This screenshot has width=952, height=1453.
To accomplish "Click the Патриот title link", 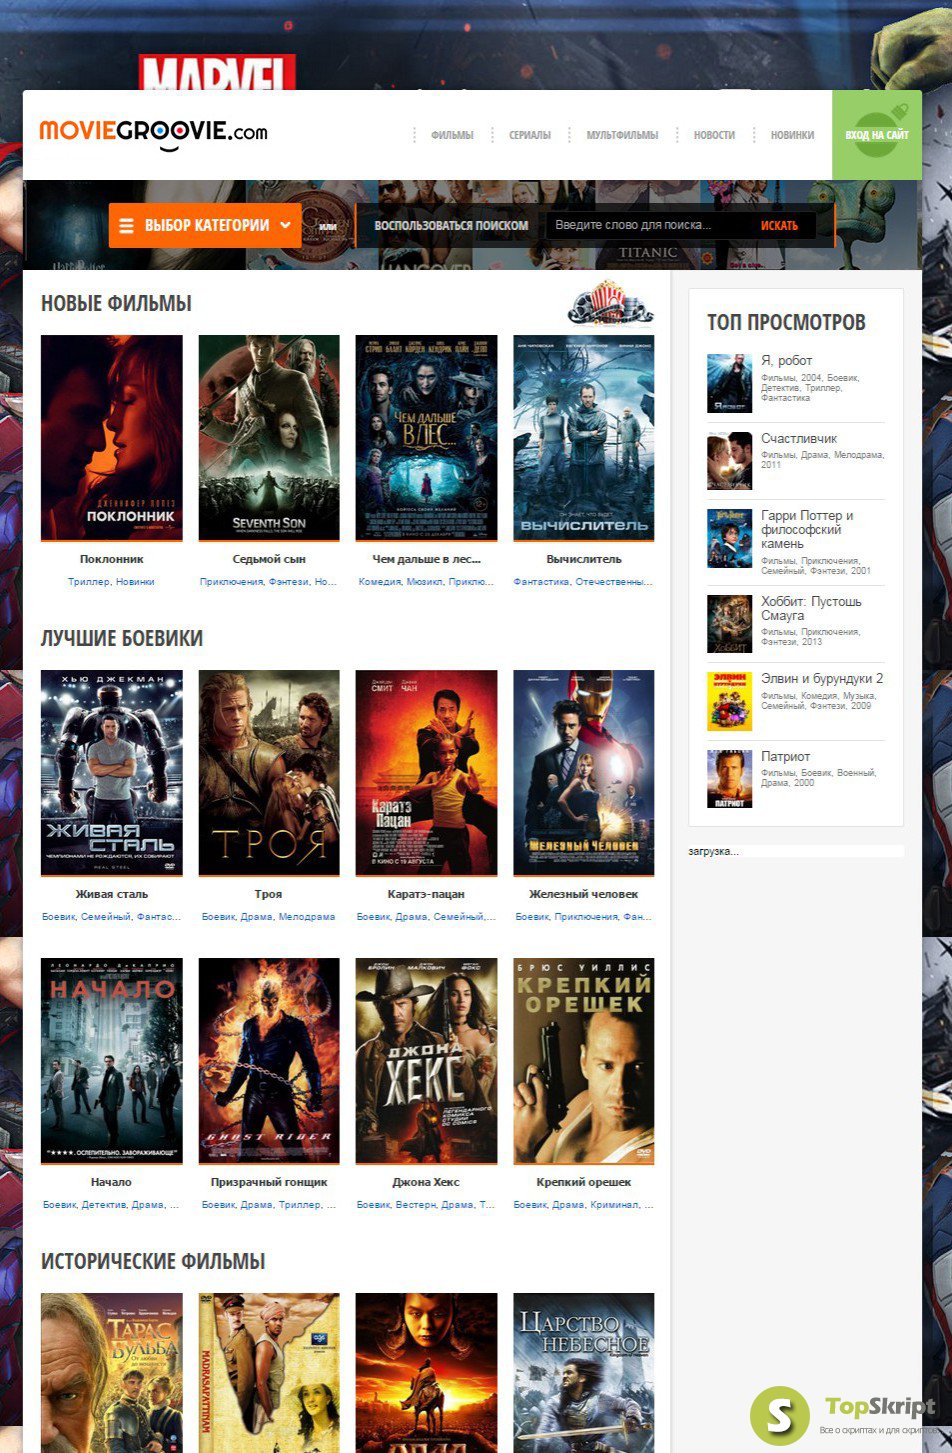I will coord(786,756).
